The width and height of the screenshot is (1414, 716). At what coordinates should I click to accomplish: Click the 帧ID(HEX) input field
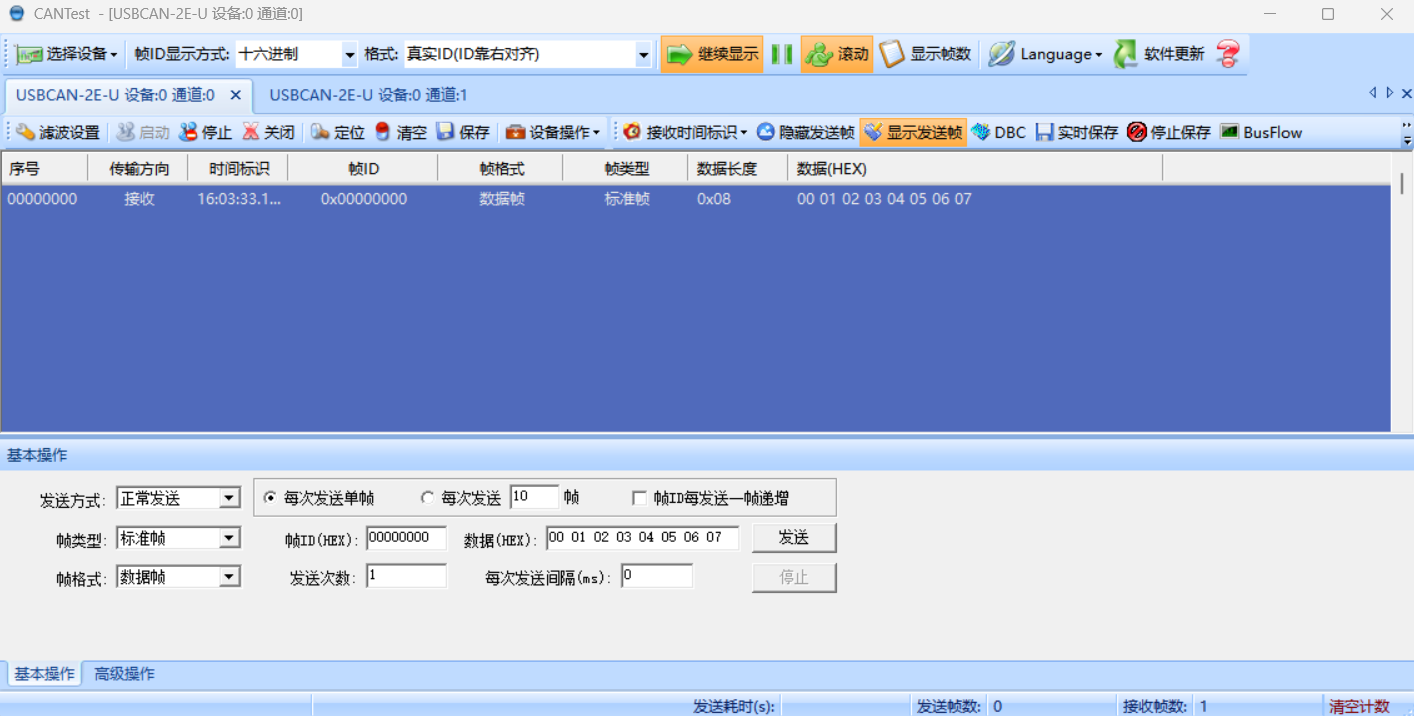[406, 537]
